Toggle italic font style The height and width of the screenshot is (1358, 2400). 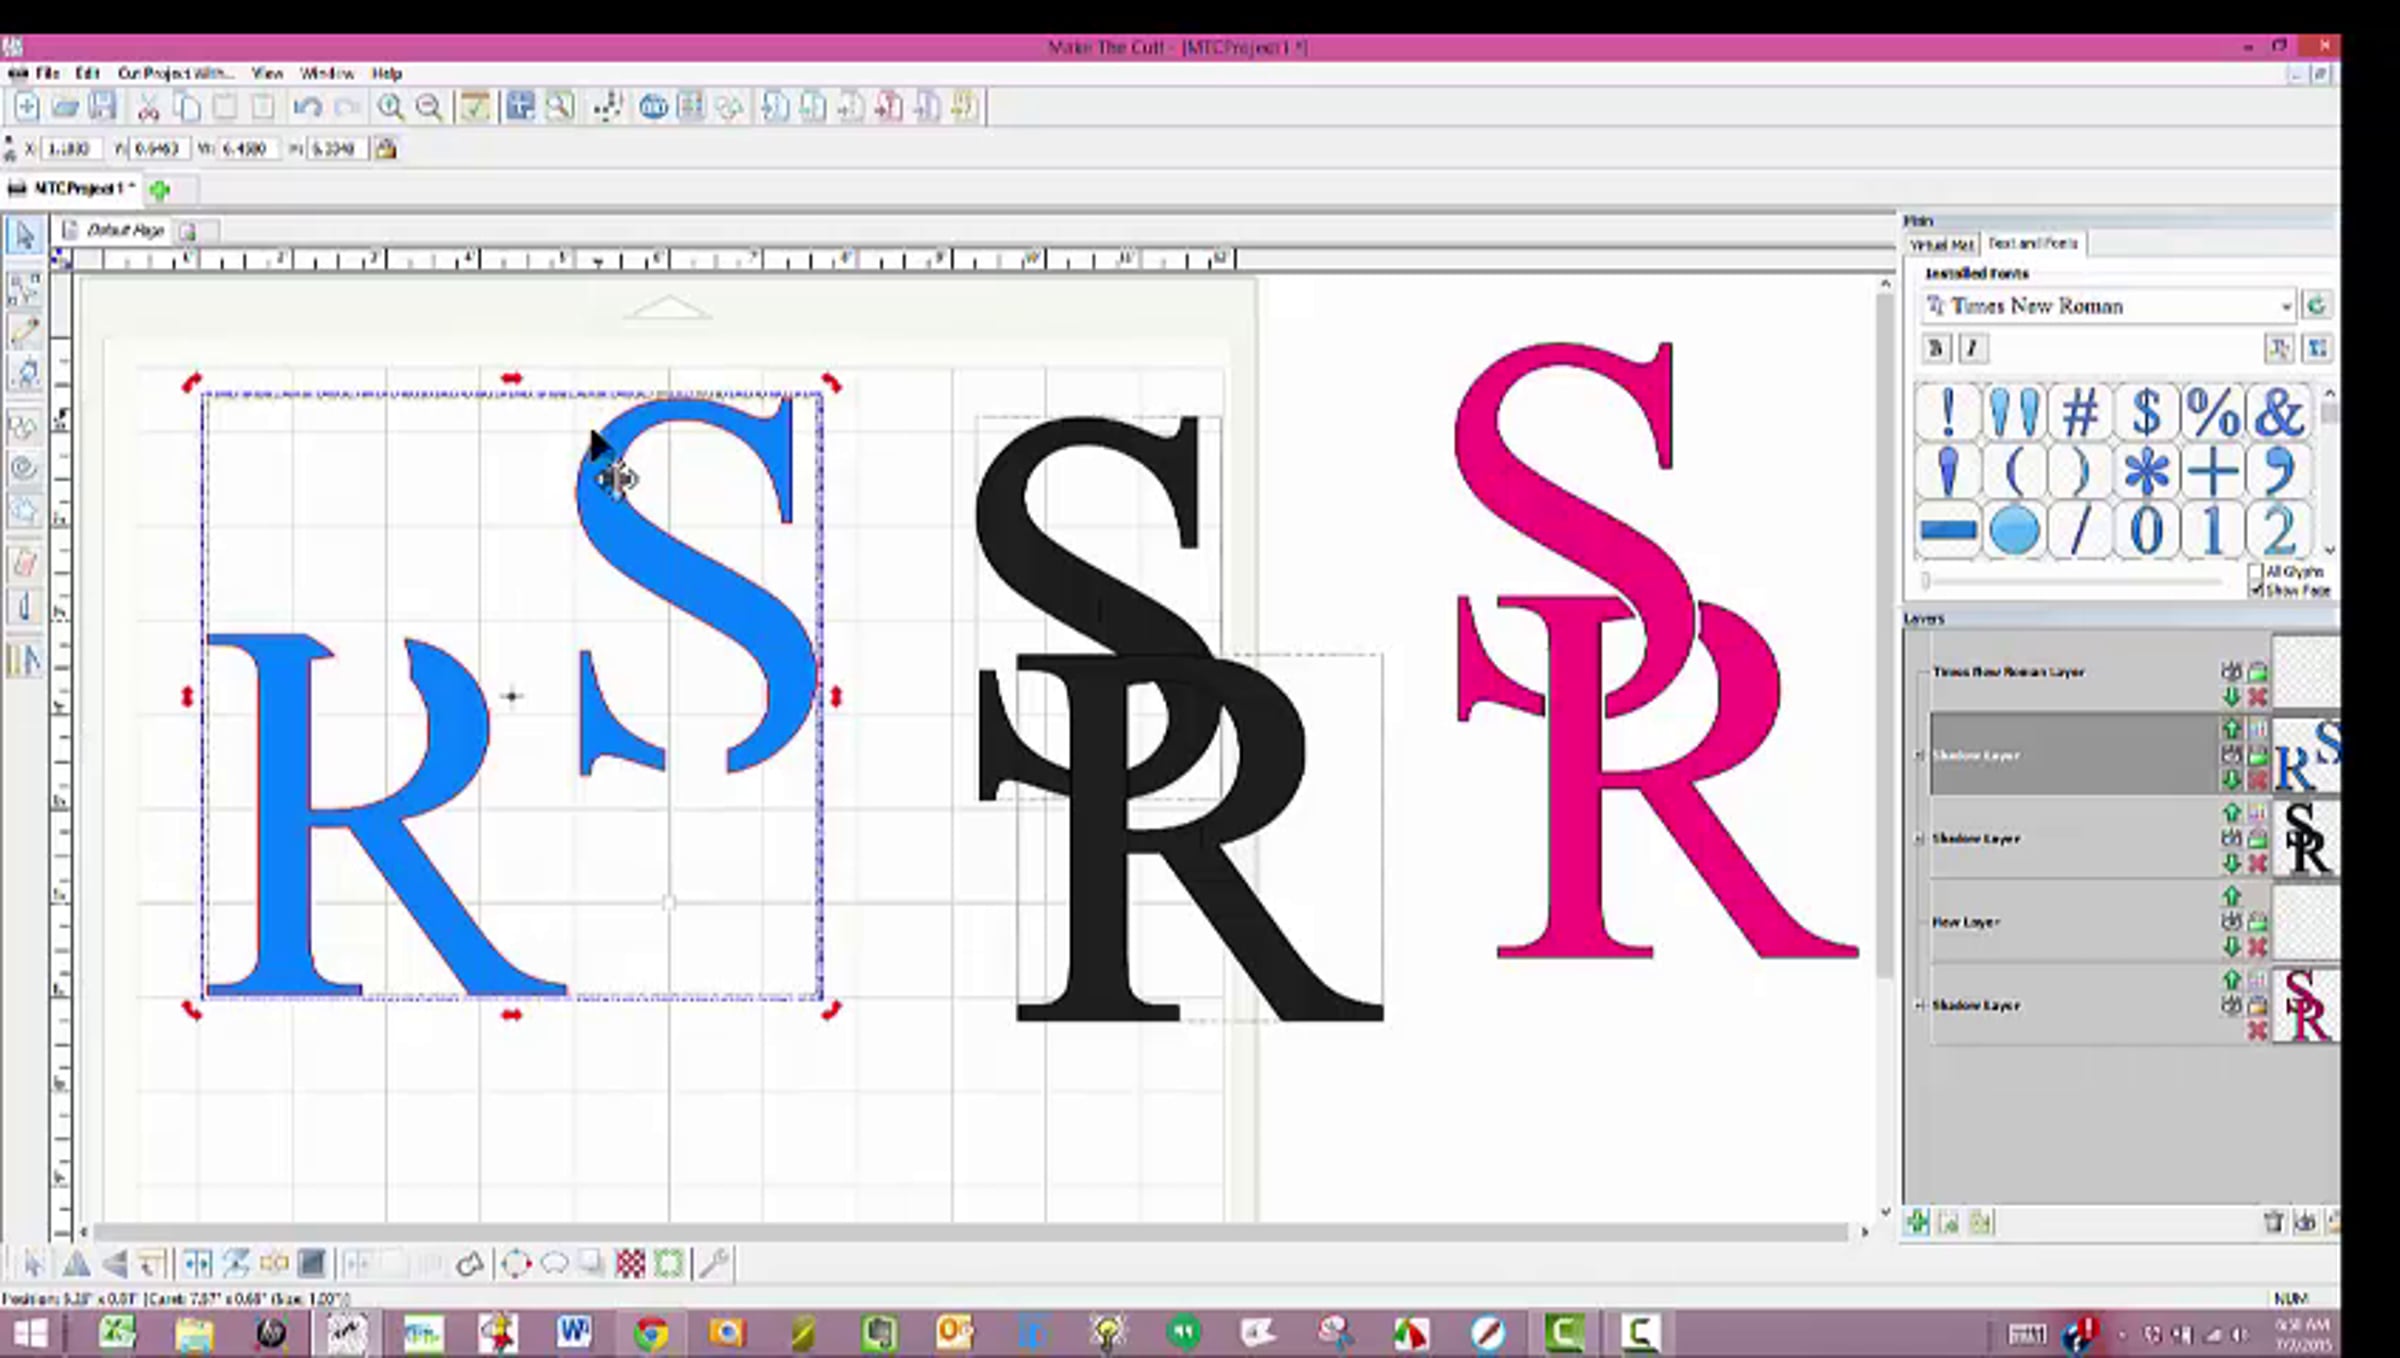1972,348
